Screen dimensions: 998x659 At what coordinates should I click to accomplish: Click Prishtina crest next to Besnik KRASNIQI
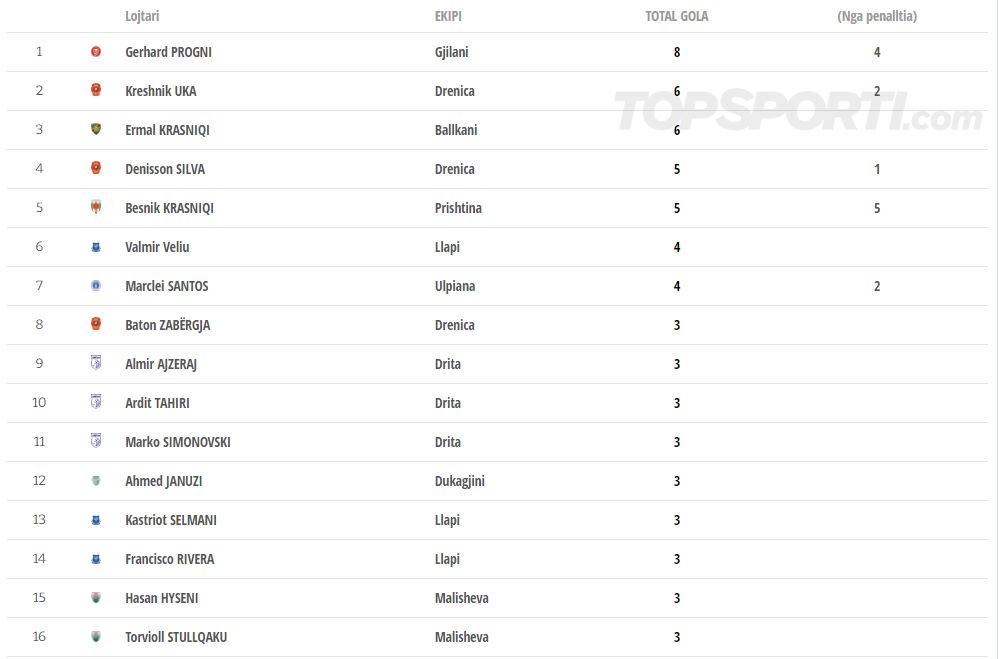[96, 207]
